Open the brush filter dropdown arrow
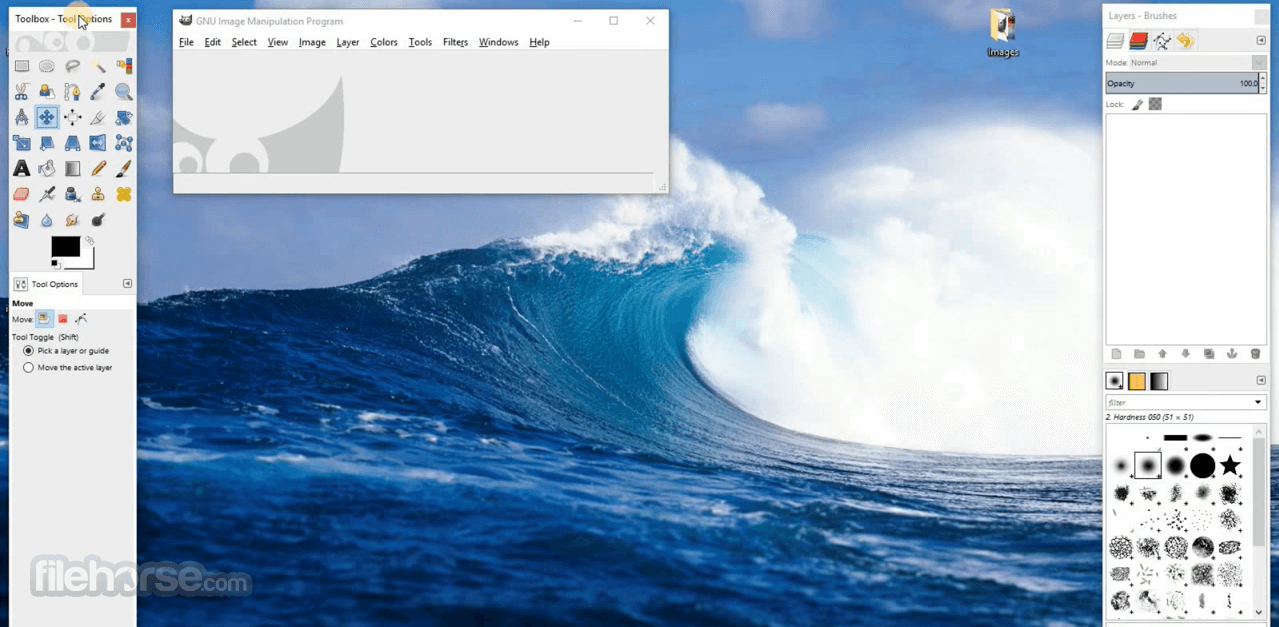This screenshot has height=627, width=1279. click(1258, 402)
